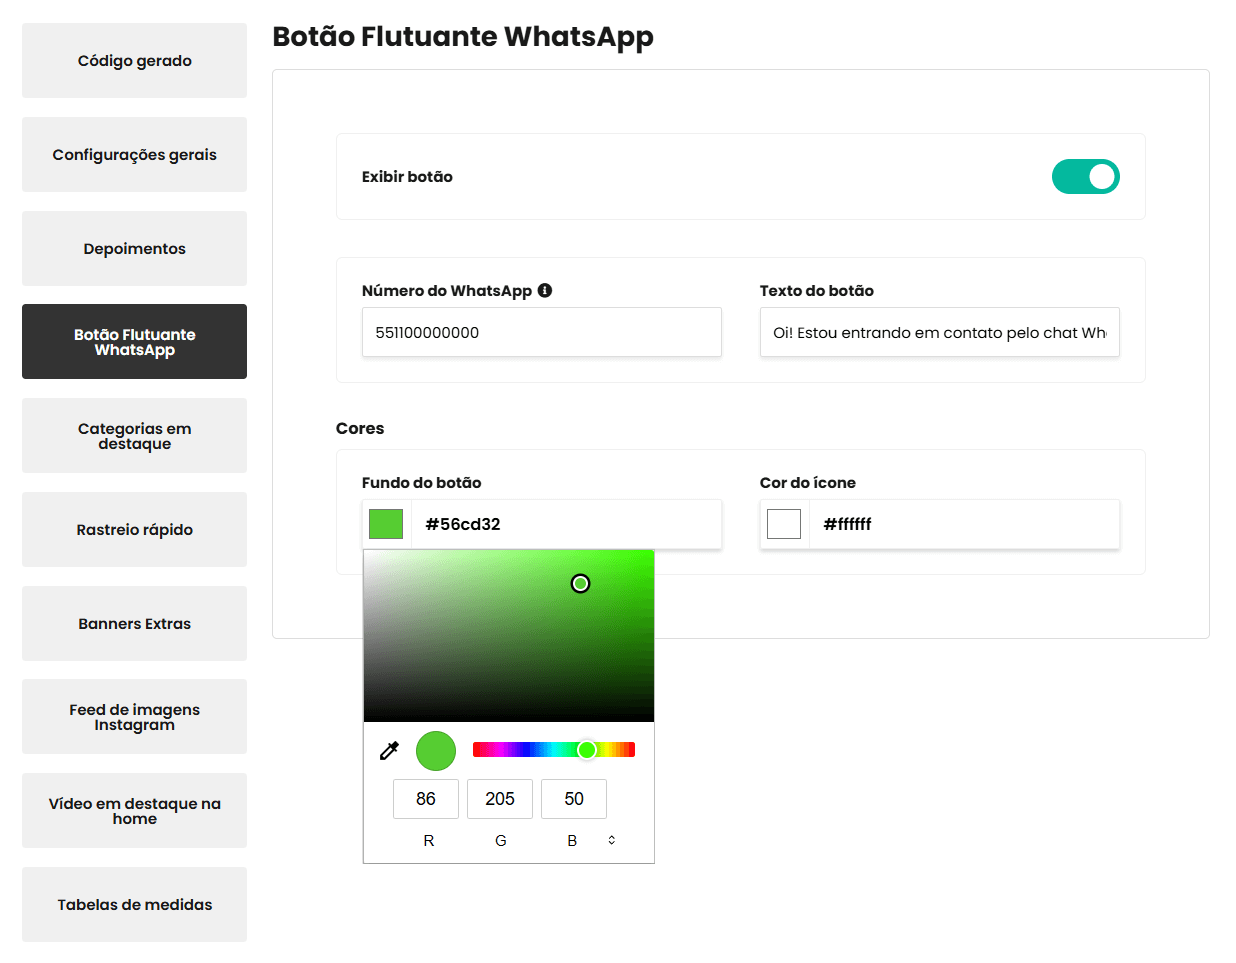Screen dimensions: 1236x963
Task: Open Tabelas de medidas section
Action: [135, 905]
